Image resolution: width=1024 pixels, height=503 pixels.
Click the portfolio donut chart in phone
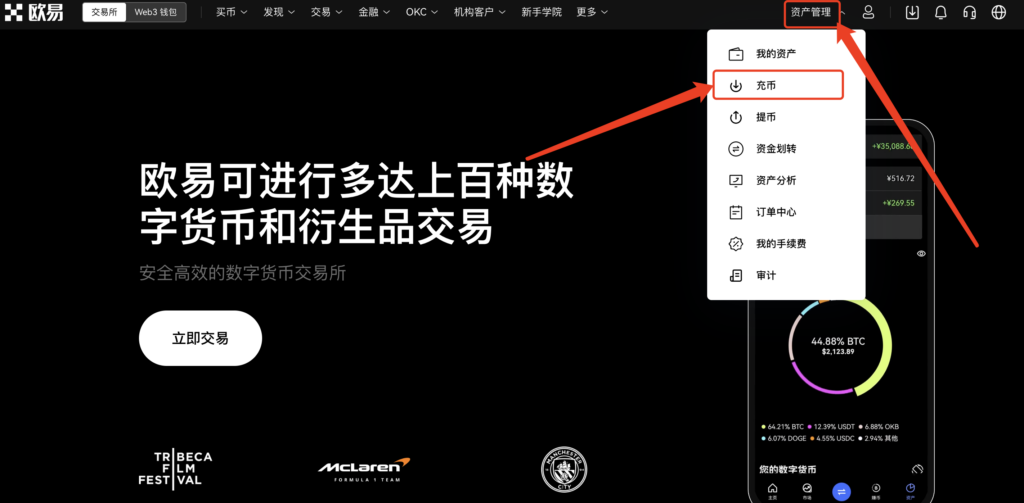[840, 345]
